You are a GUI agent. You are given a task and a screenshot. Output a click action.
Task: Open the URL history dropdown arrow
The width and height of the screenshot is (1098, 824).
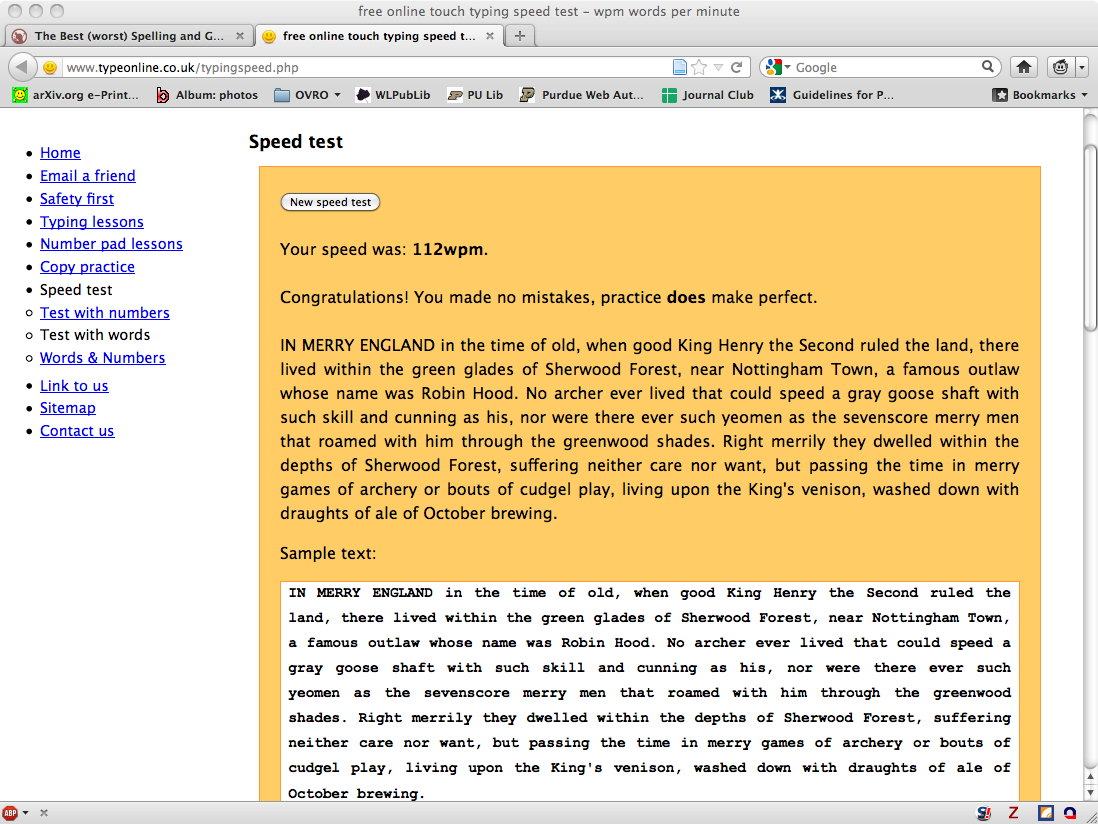pos(718,68)
